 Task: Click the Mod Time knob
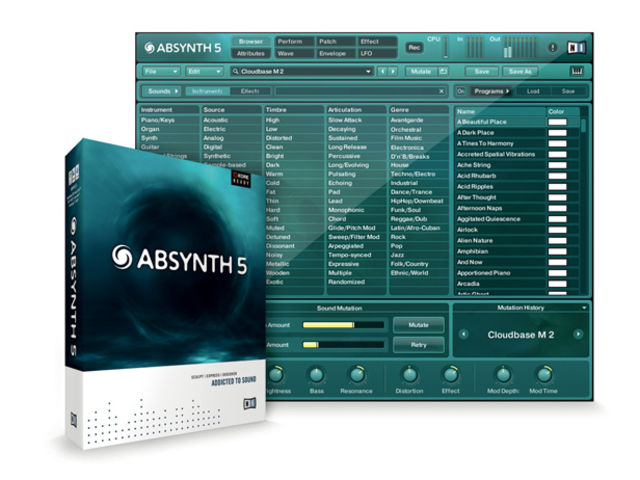tap(544, 375)
